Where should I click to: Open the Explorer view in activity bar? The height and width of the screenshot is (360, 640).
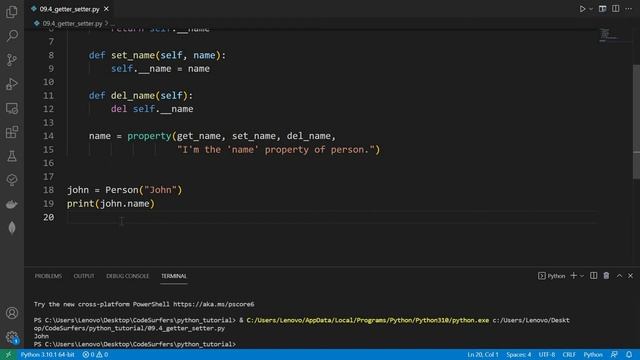coord(12,12)
